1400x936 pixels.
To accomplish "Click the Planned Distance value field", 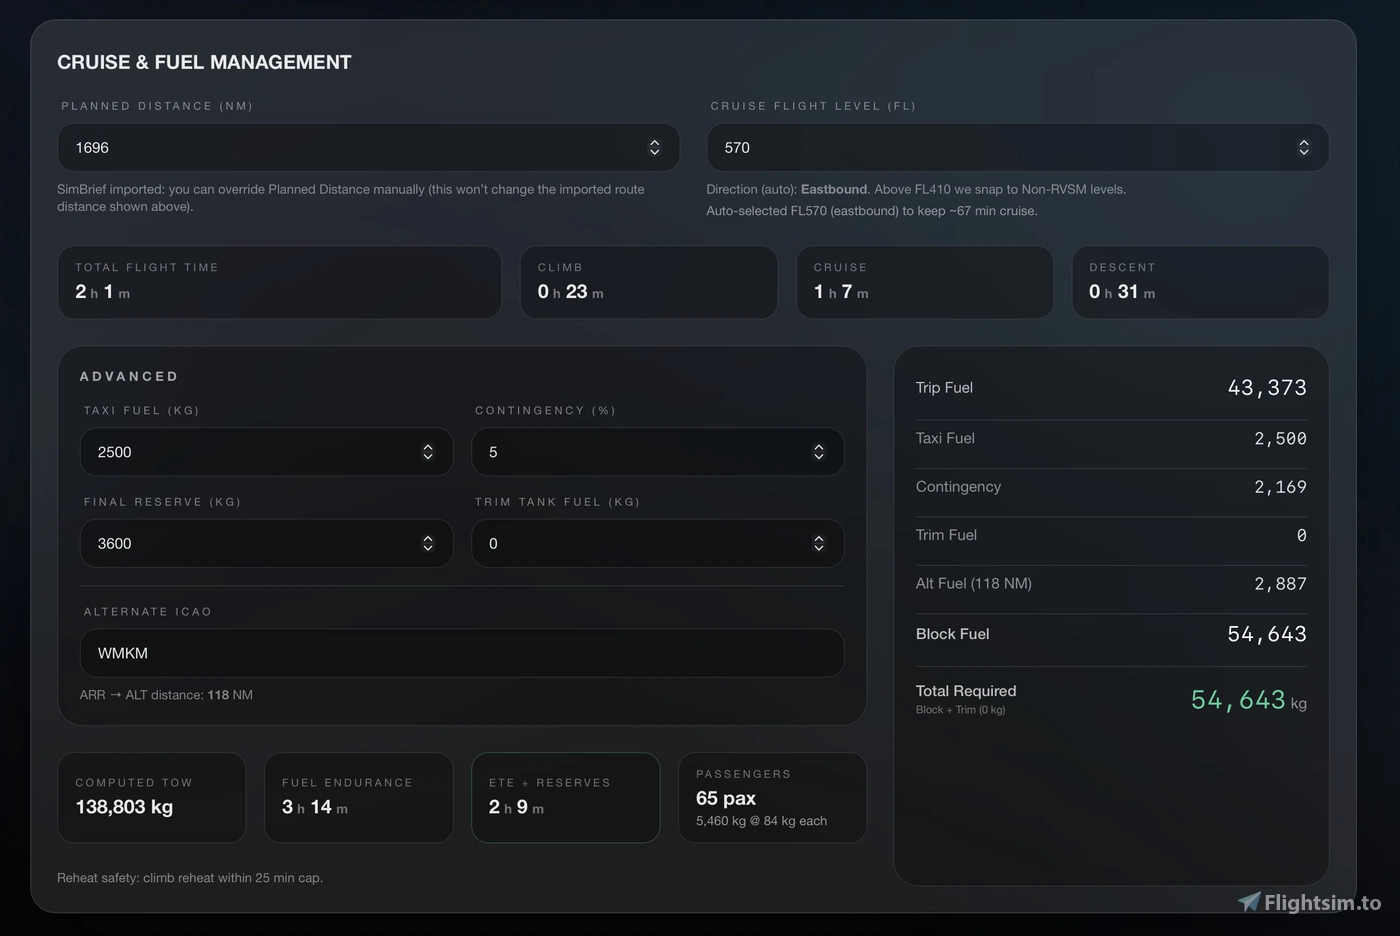I will click(x=300, y=147).
